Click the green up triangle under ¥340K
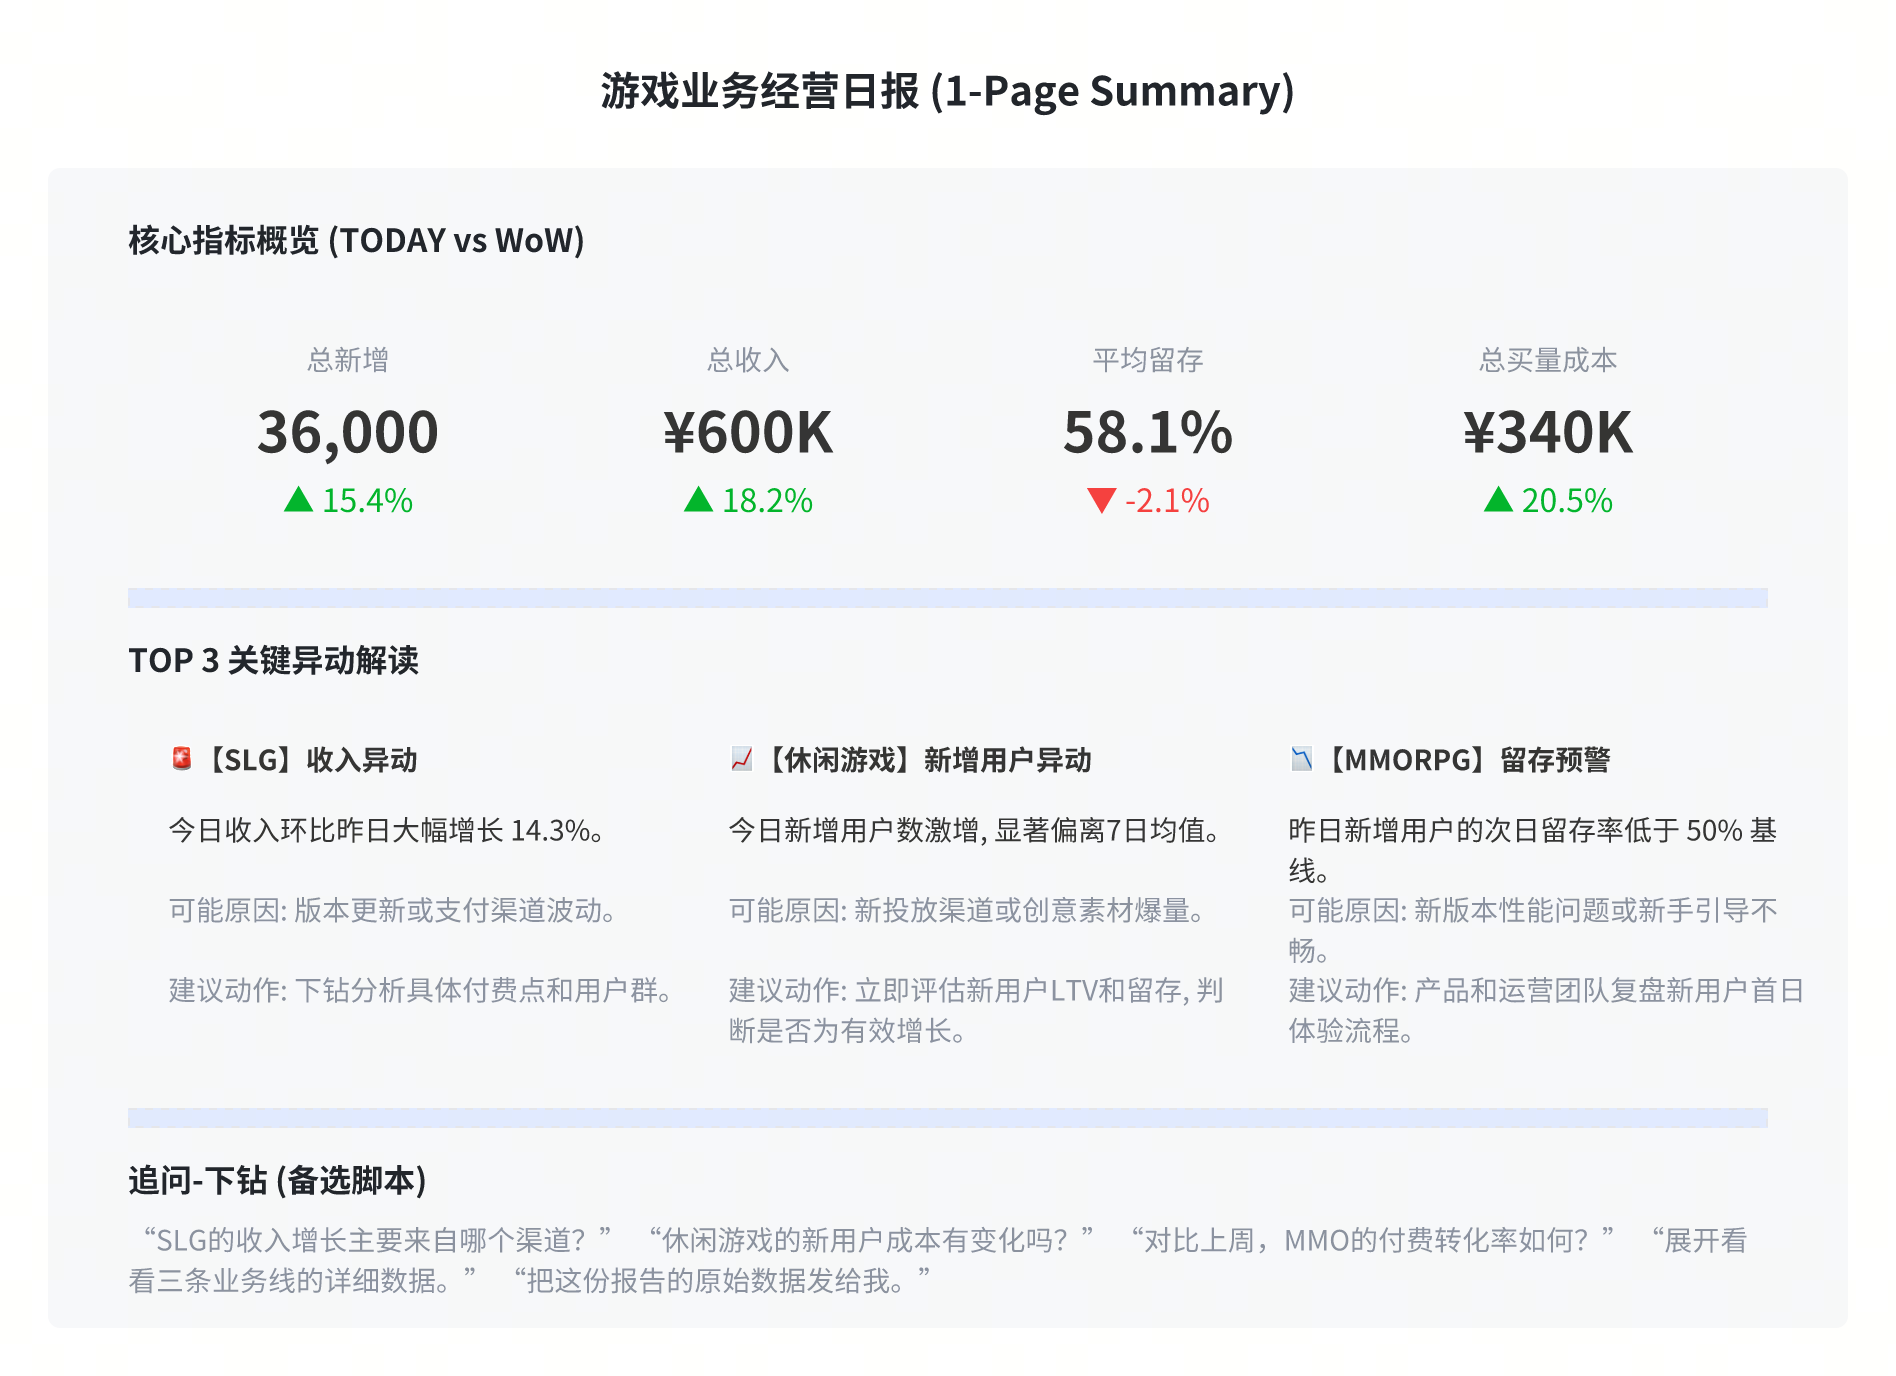The width and height of the screenshot is (1896, 1376). tap(1498, 499)
